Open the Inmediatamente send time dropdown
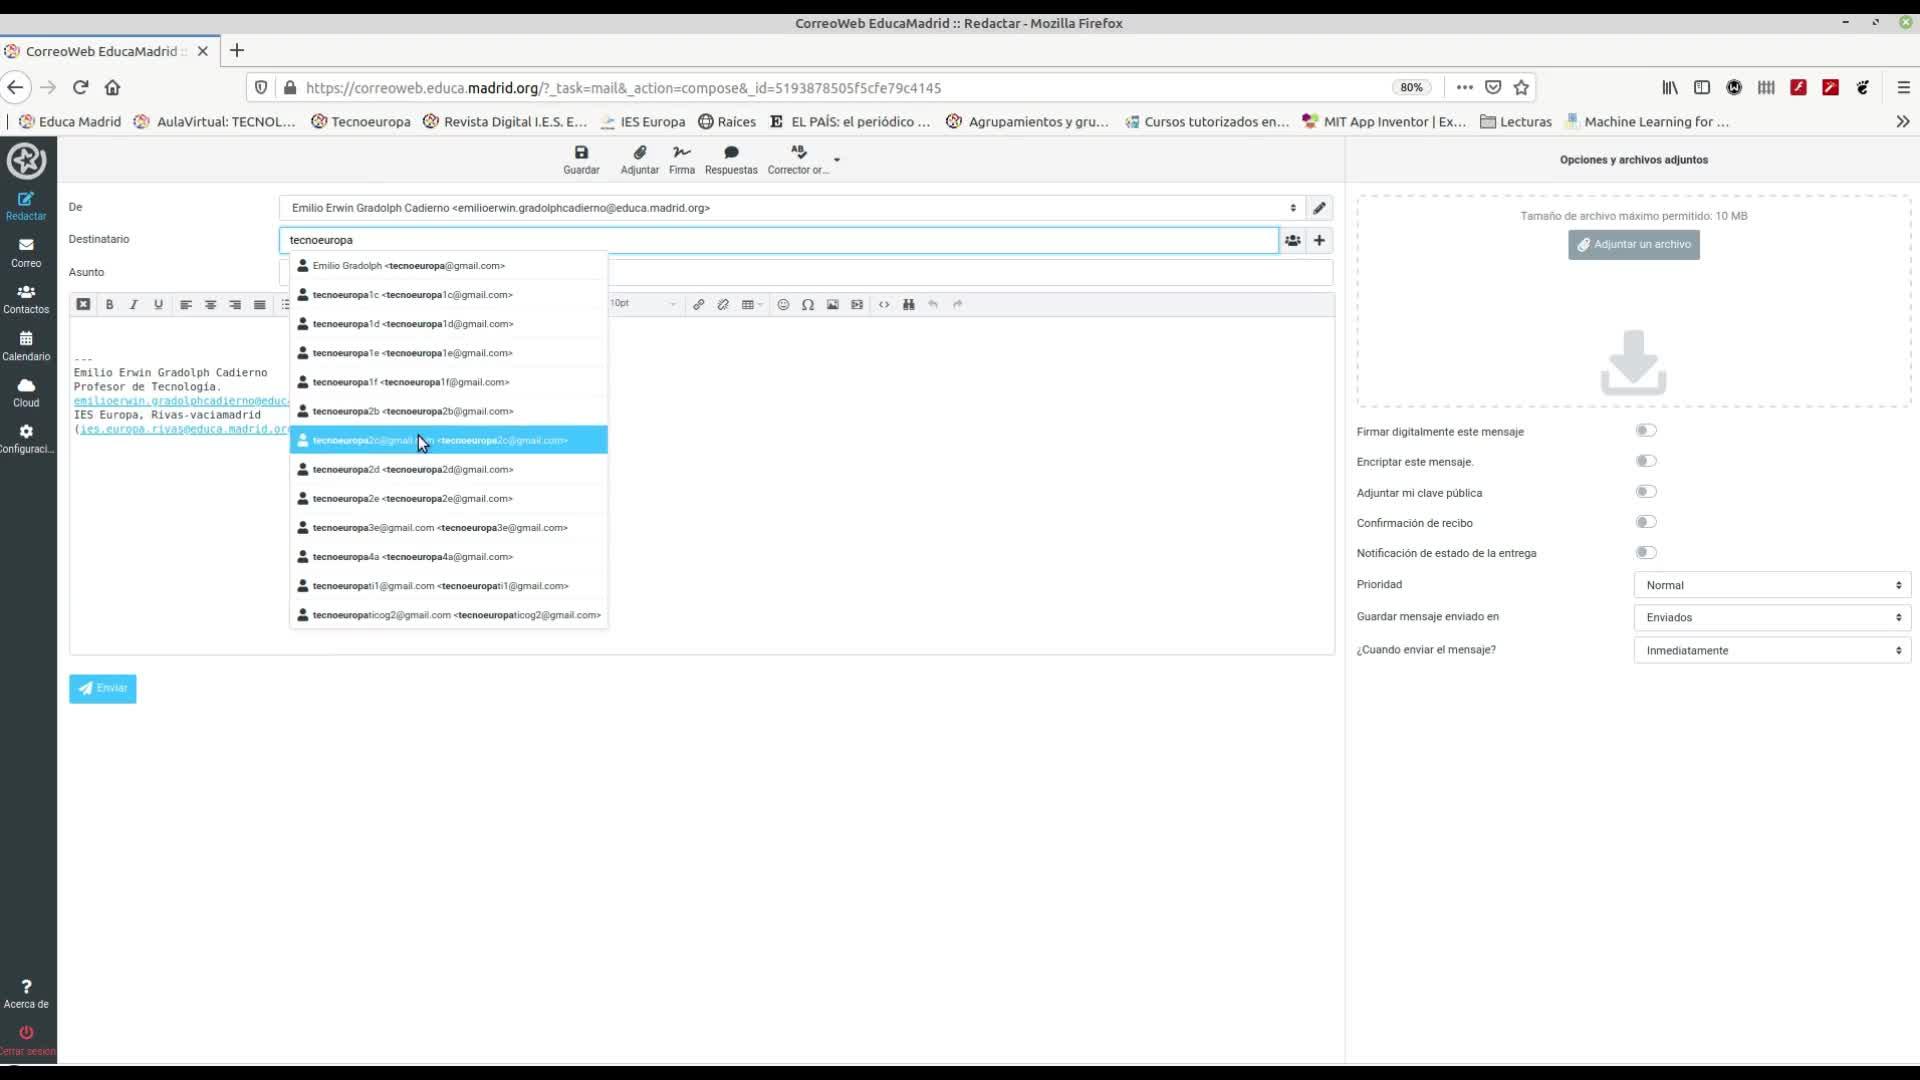 [x=1771, y=650]
